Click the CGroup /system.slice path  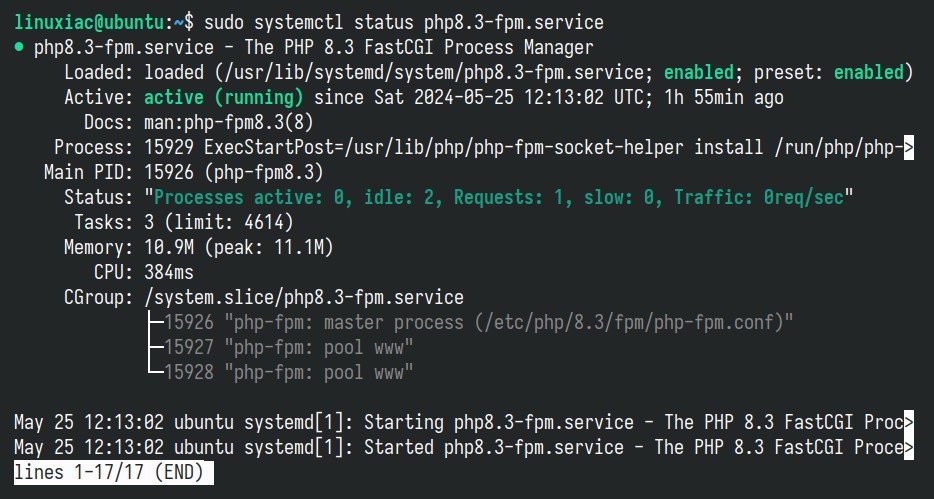304,298
